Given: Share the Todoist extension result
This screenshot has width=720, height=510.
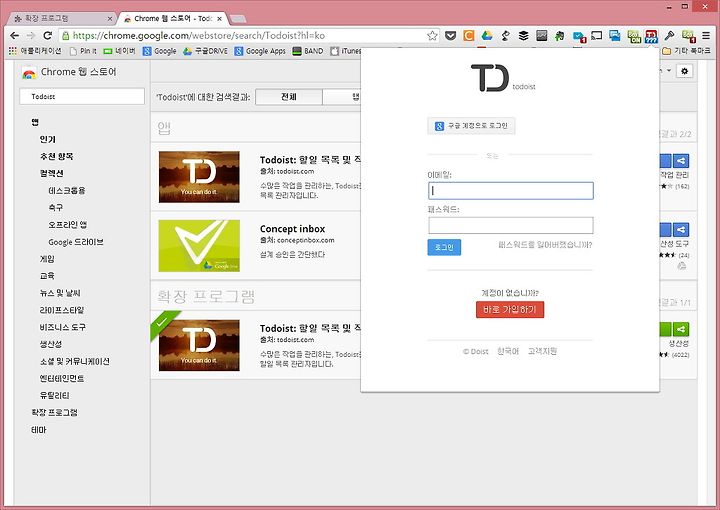Looking at the screenshot, I should coord(681,329).
